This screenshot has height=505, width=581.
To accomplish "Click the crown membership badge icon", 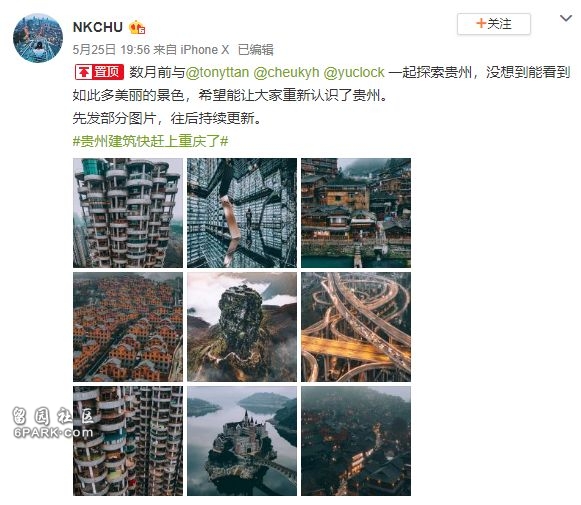I will click(x=137, y=28).
